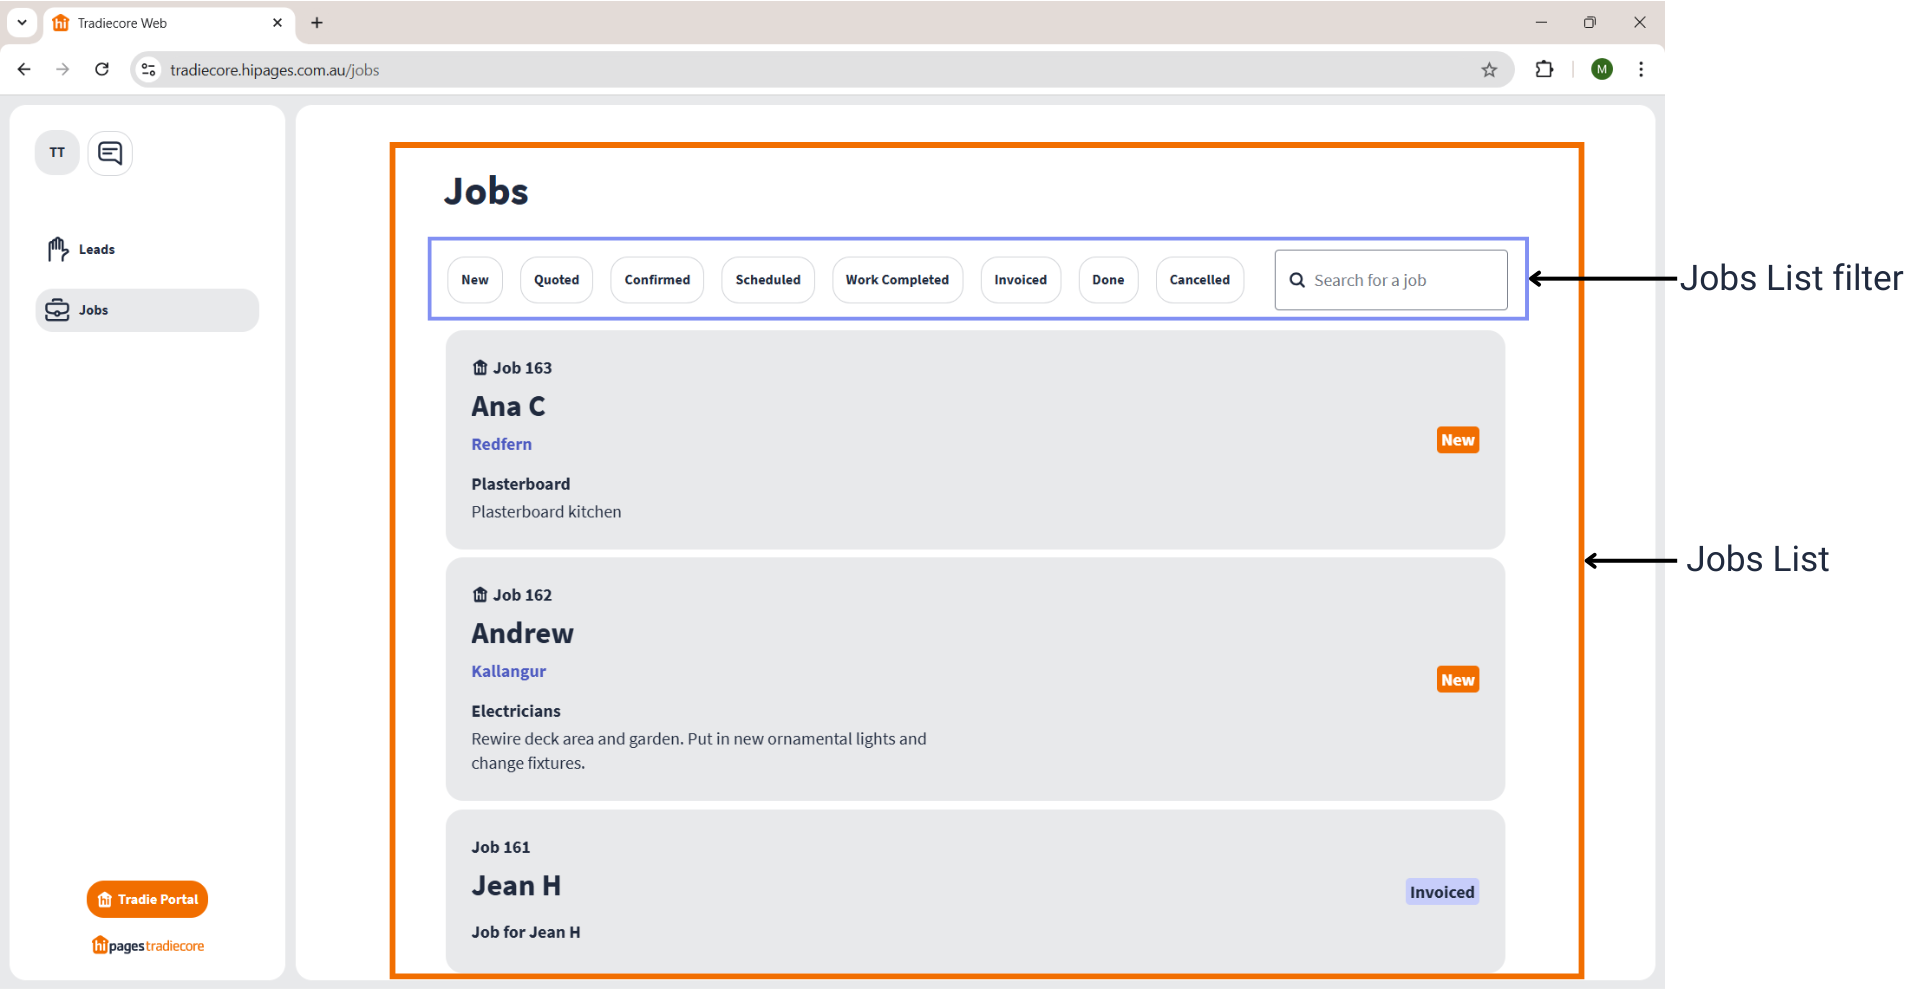Open a new browser tab
Viewport: 1920px width, 989px height.
[x=317, y=23]
